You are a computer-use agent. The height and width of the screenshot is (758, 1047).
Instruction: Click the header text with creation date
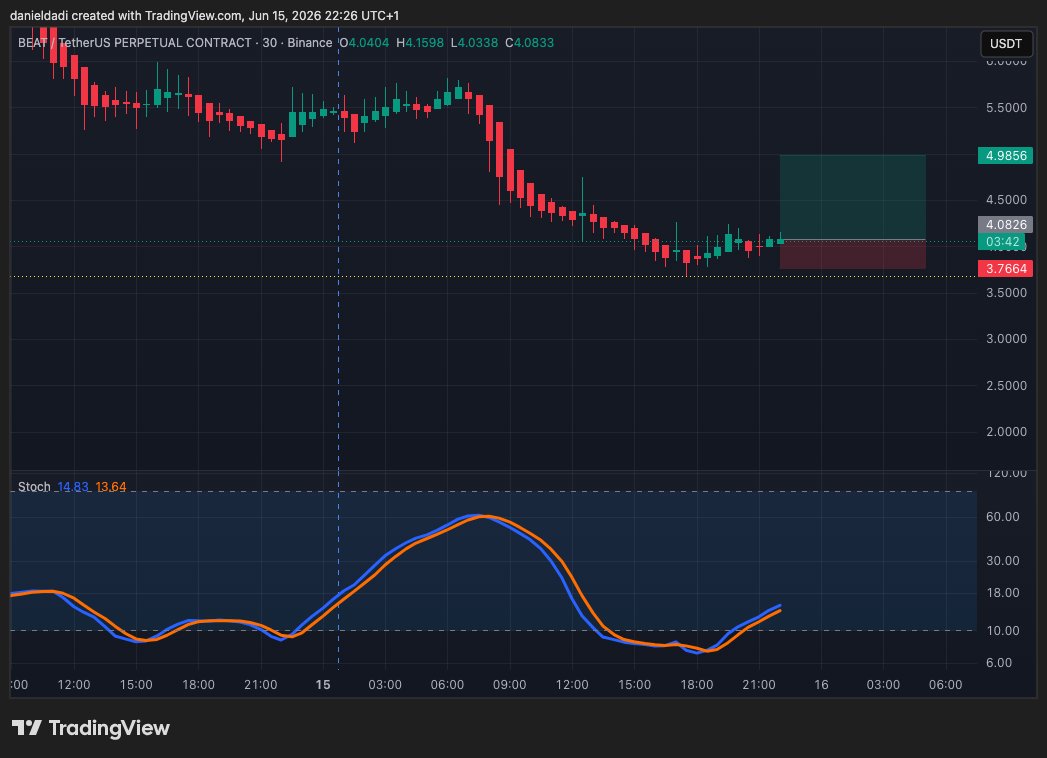click(x=204, y=15)
